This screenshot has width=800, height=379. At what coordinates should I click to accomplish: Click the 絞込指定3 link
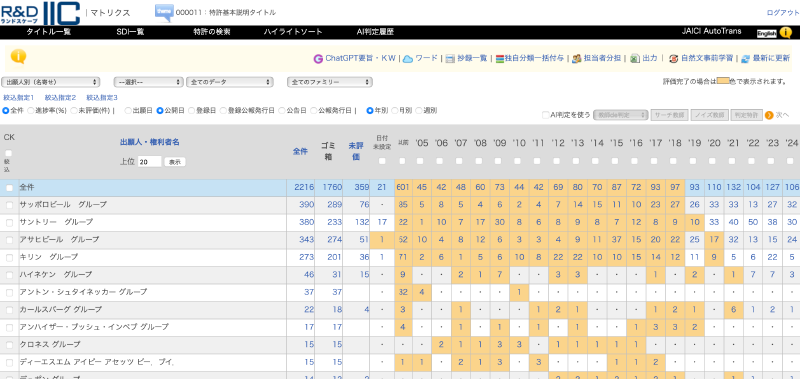click(102, 97)
